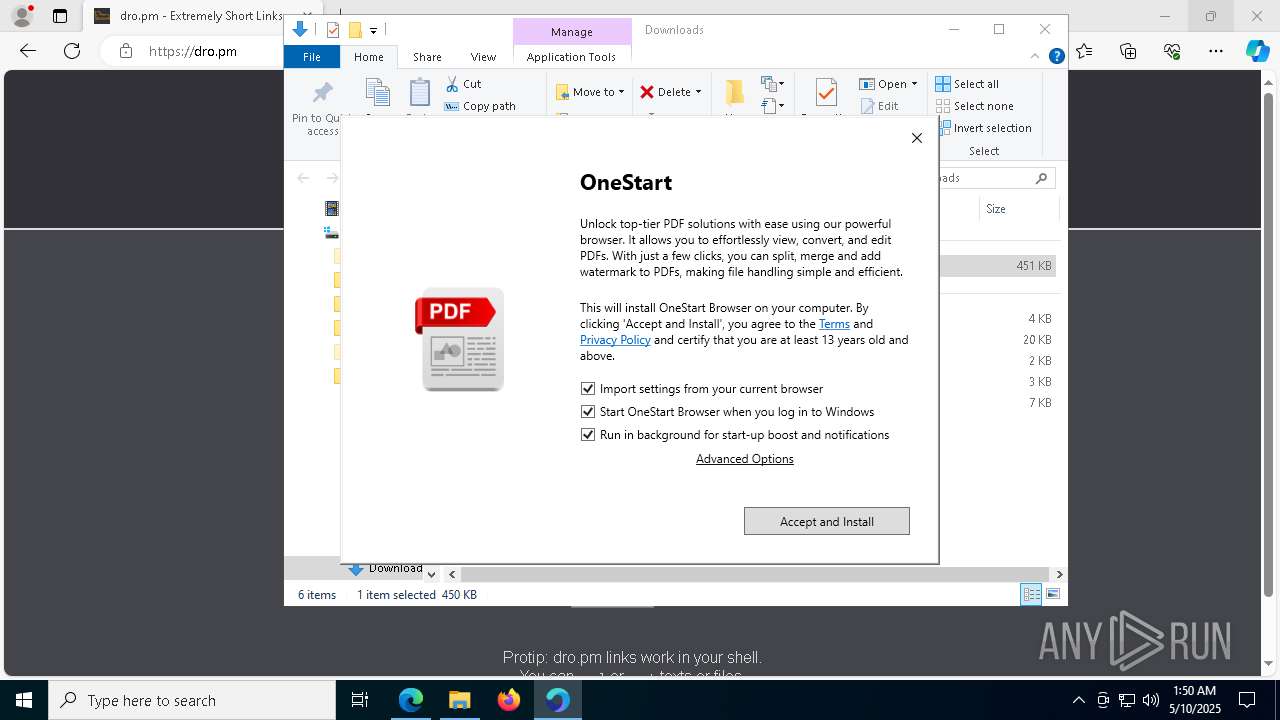
Task: Select the Manage contextual tab
Action: point(572,32)
